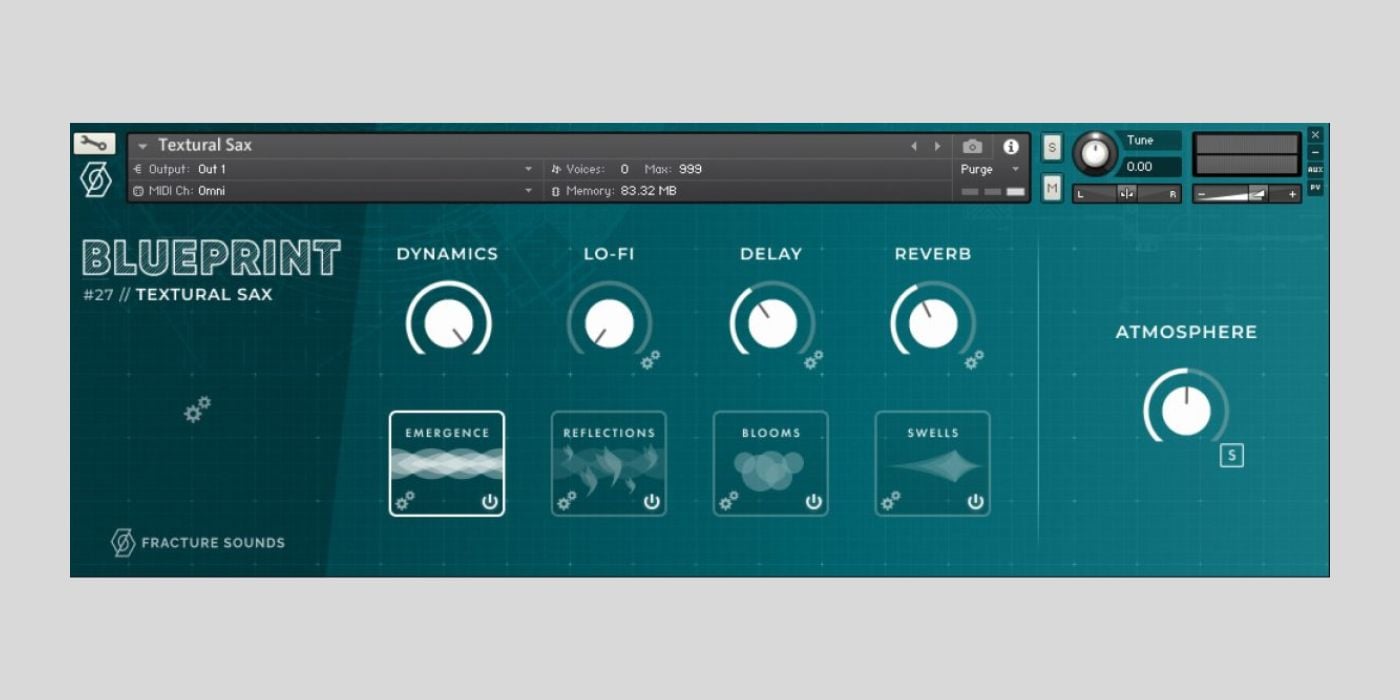This screenshot has height=700, width=1400.
Task: Open Swells layer gear settings
Action: pos(890,501)
